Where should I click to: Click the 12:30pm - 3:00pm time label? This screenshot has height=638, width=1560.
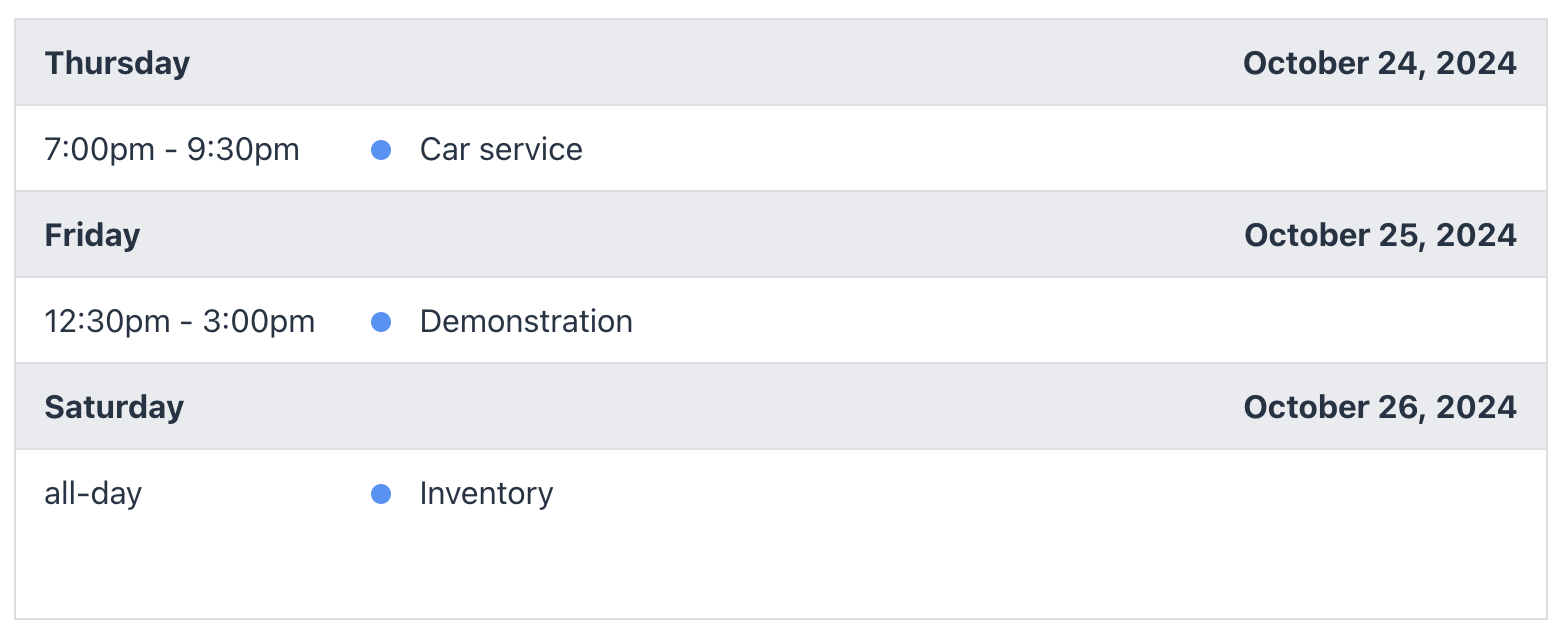click(x=180, y=322)
